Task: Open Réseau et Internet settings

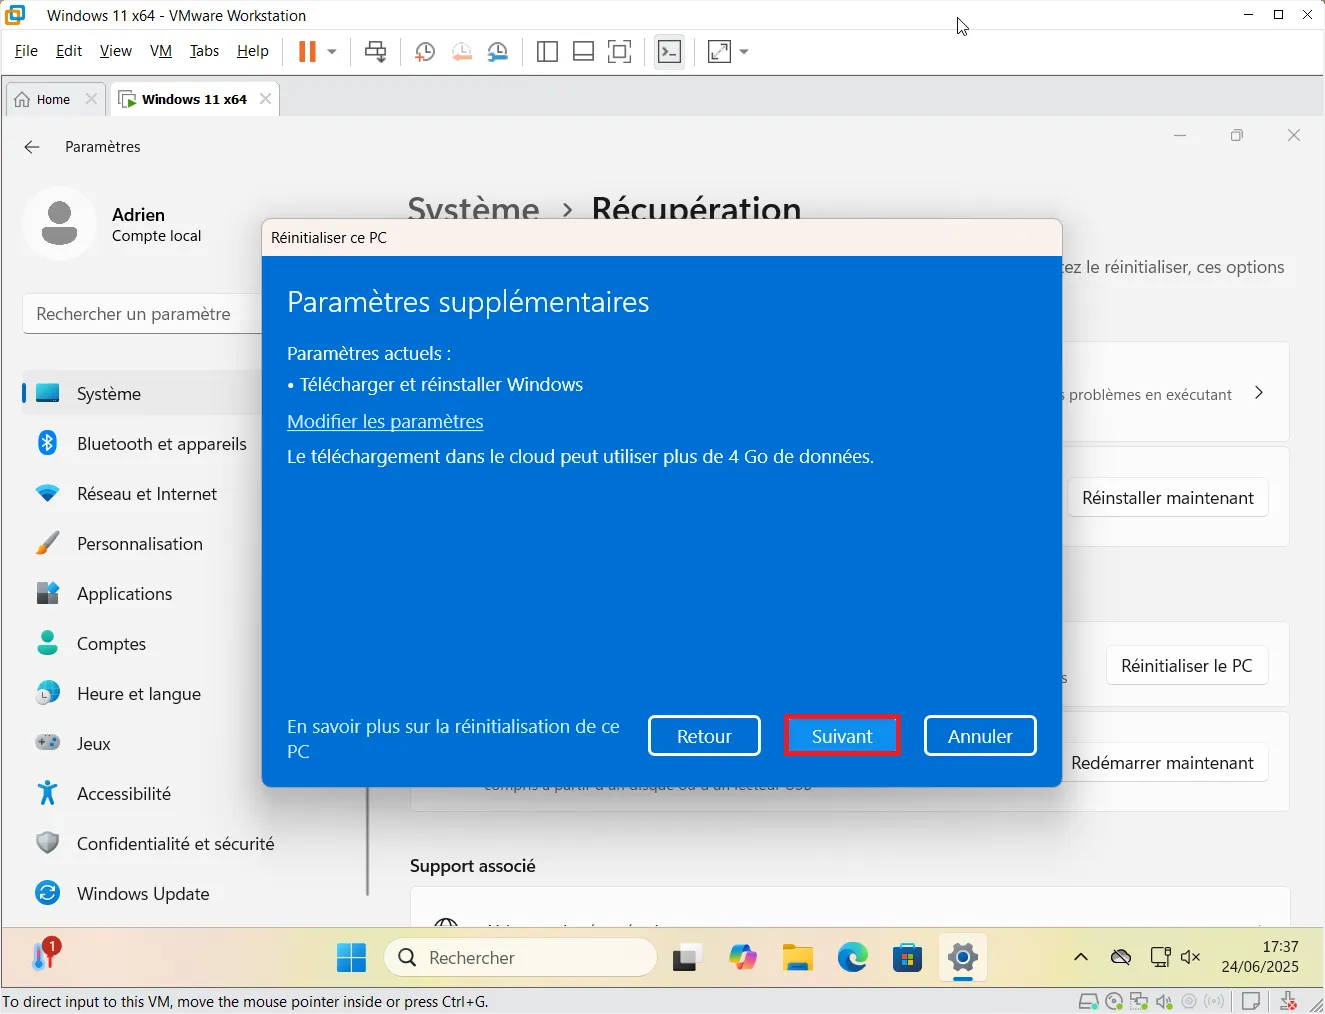Action: [x=141, y=494]
